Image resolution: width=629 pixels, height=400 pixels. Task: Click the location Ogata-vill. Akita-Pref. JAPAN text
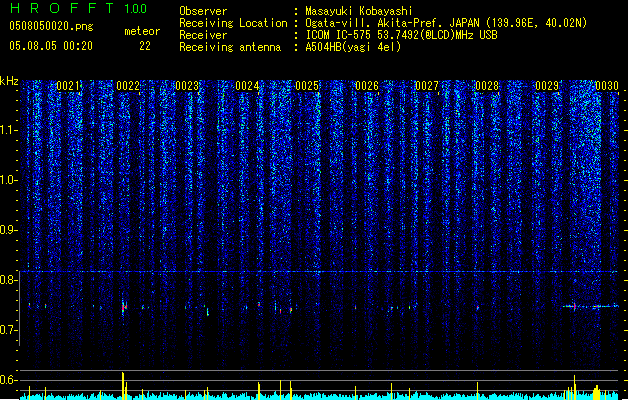click(392, 23)
